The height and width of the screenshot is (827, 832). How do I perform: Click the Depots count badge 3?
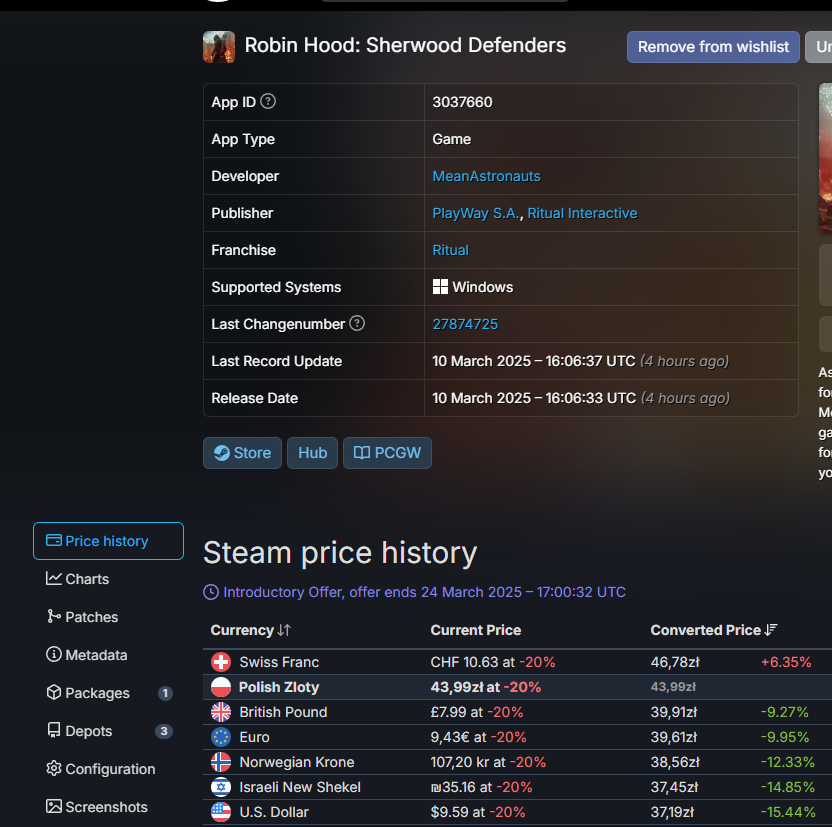[x=164, y=732]
